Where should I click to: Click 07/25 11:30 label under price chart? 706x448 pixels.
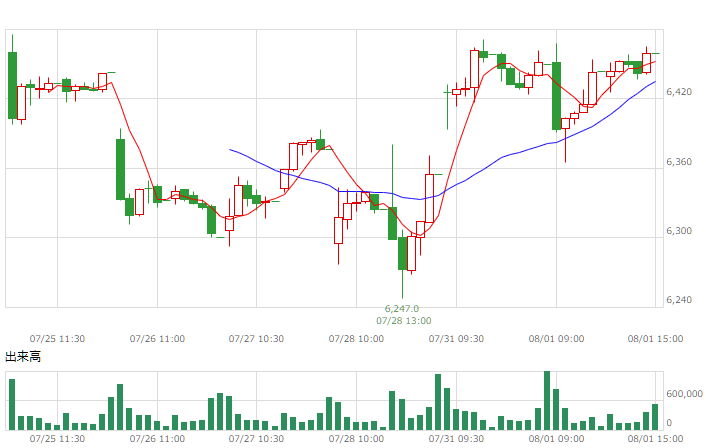57,339
